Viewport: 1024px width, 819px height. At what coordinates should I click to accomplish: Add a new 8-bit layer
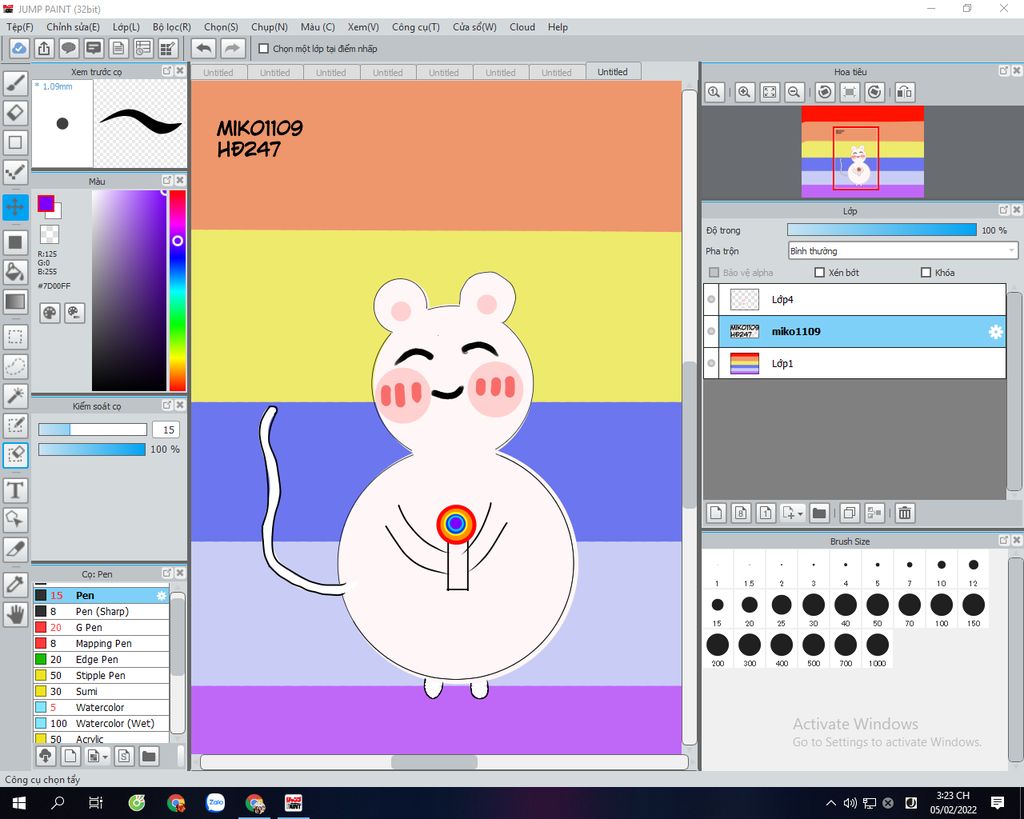coord(741,513)
